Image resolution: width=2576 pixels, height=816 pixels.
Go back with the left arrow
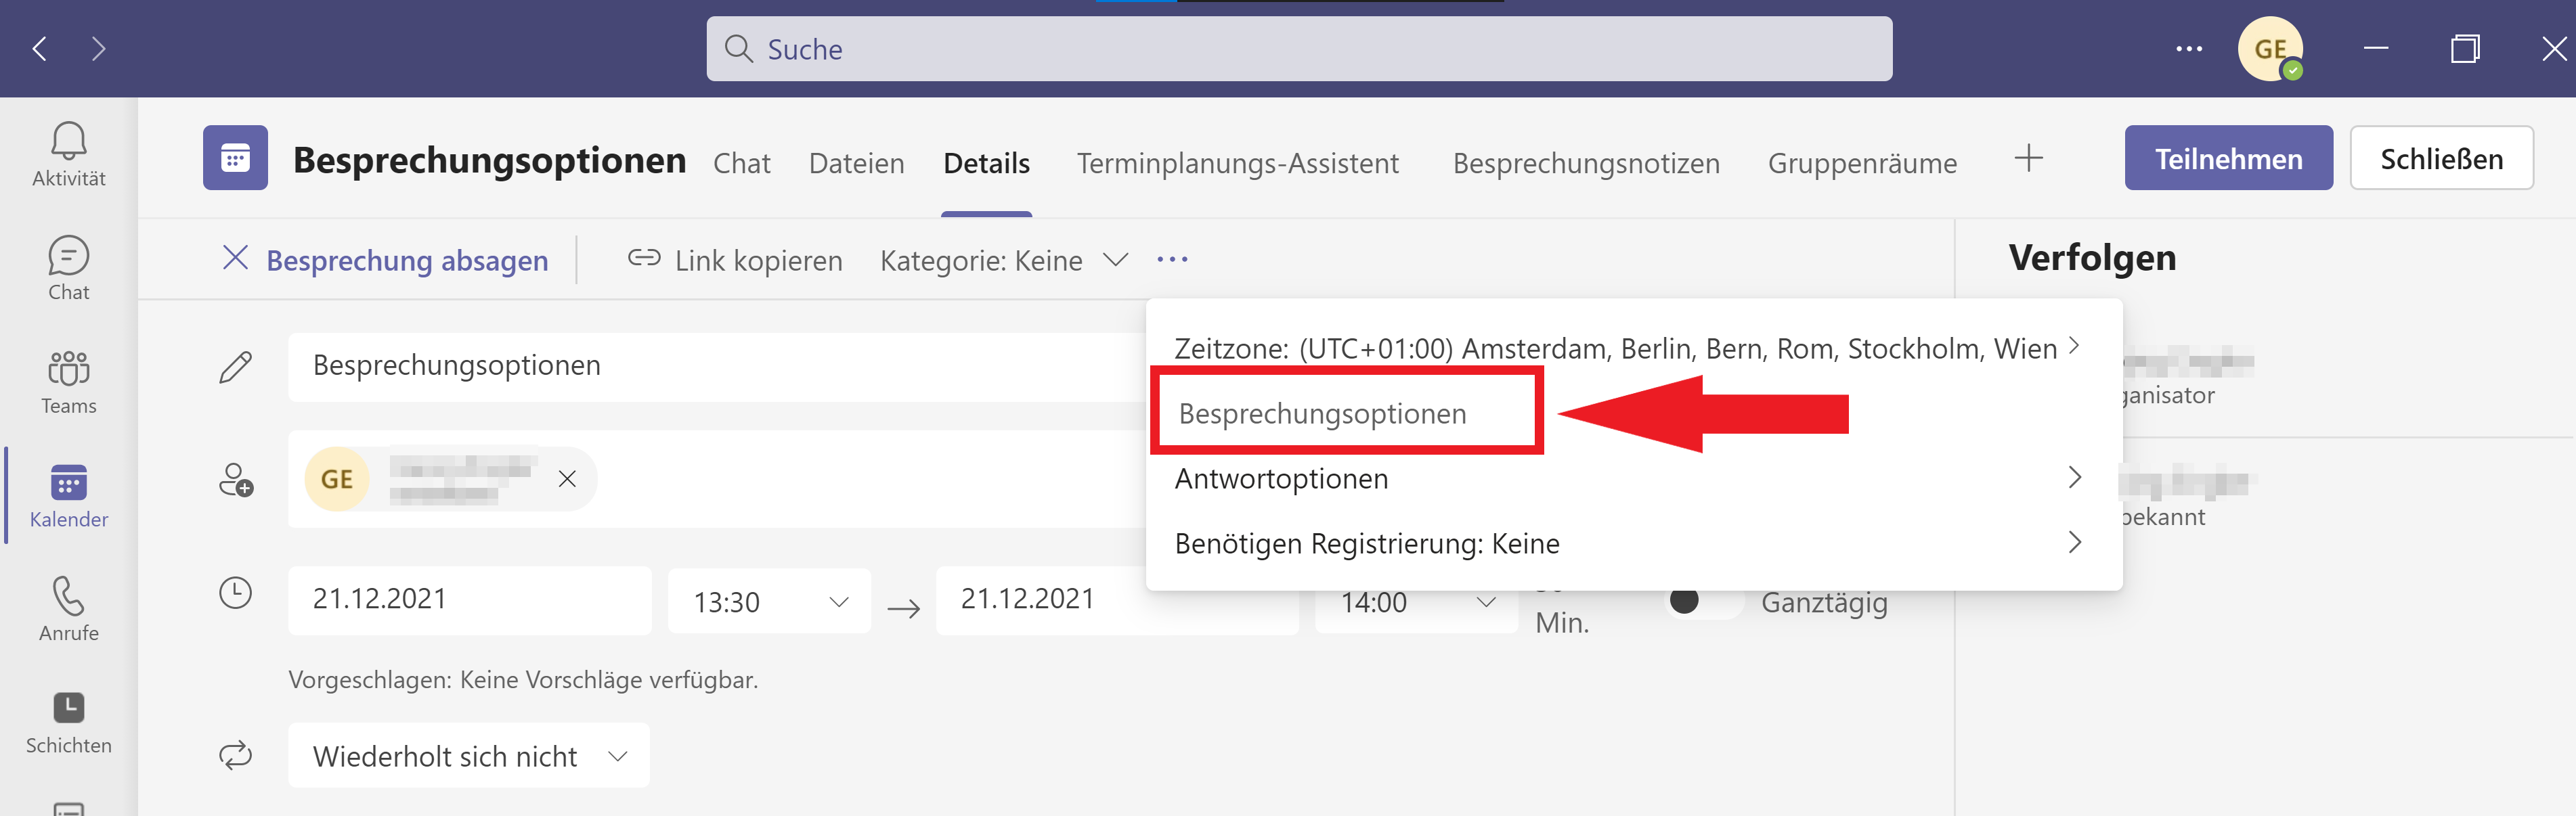[40, 48]
